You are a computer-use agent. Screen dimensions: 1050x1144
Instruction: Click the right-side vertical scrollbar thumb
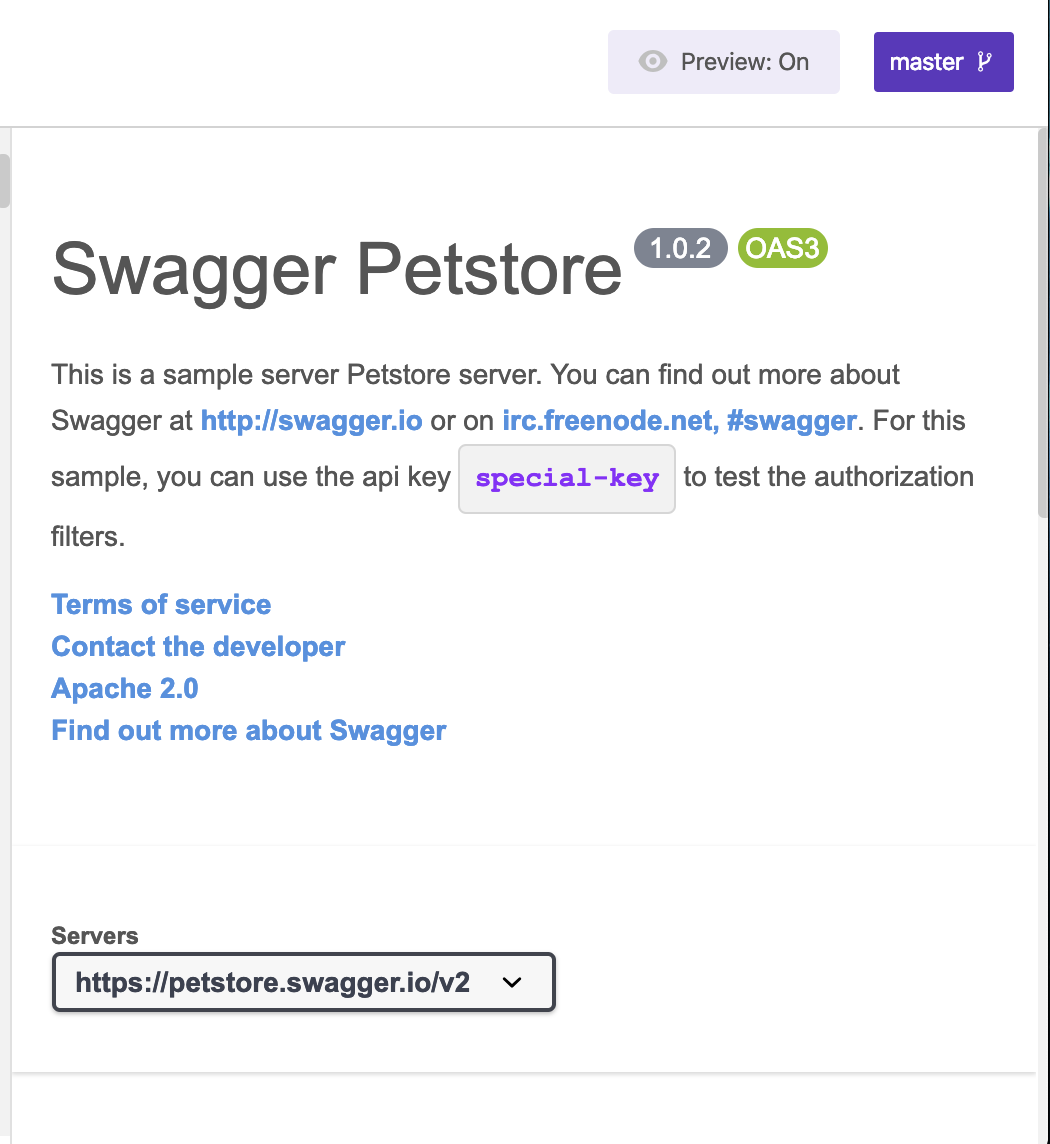pyautogui.click(x=1044, y=320)
